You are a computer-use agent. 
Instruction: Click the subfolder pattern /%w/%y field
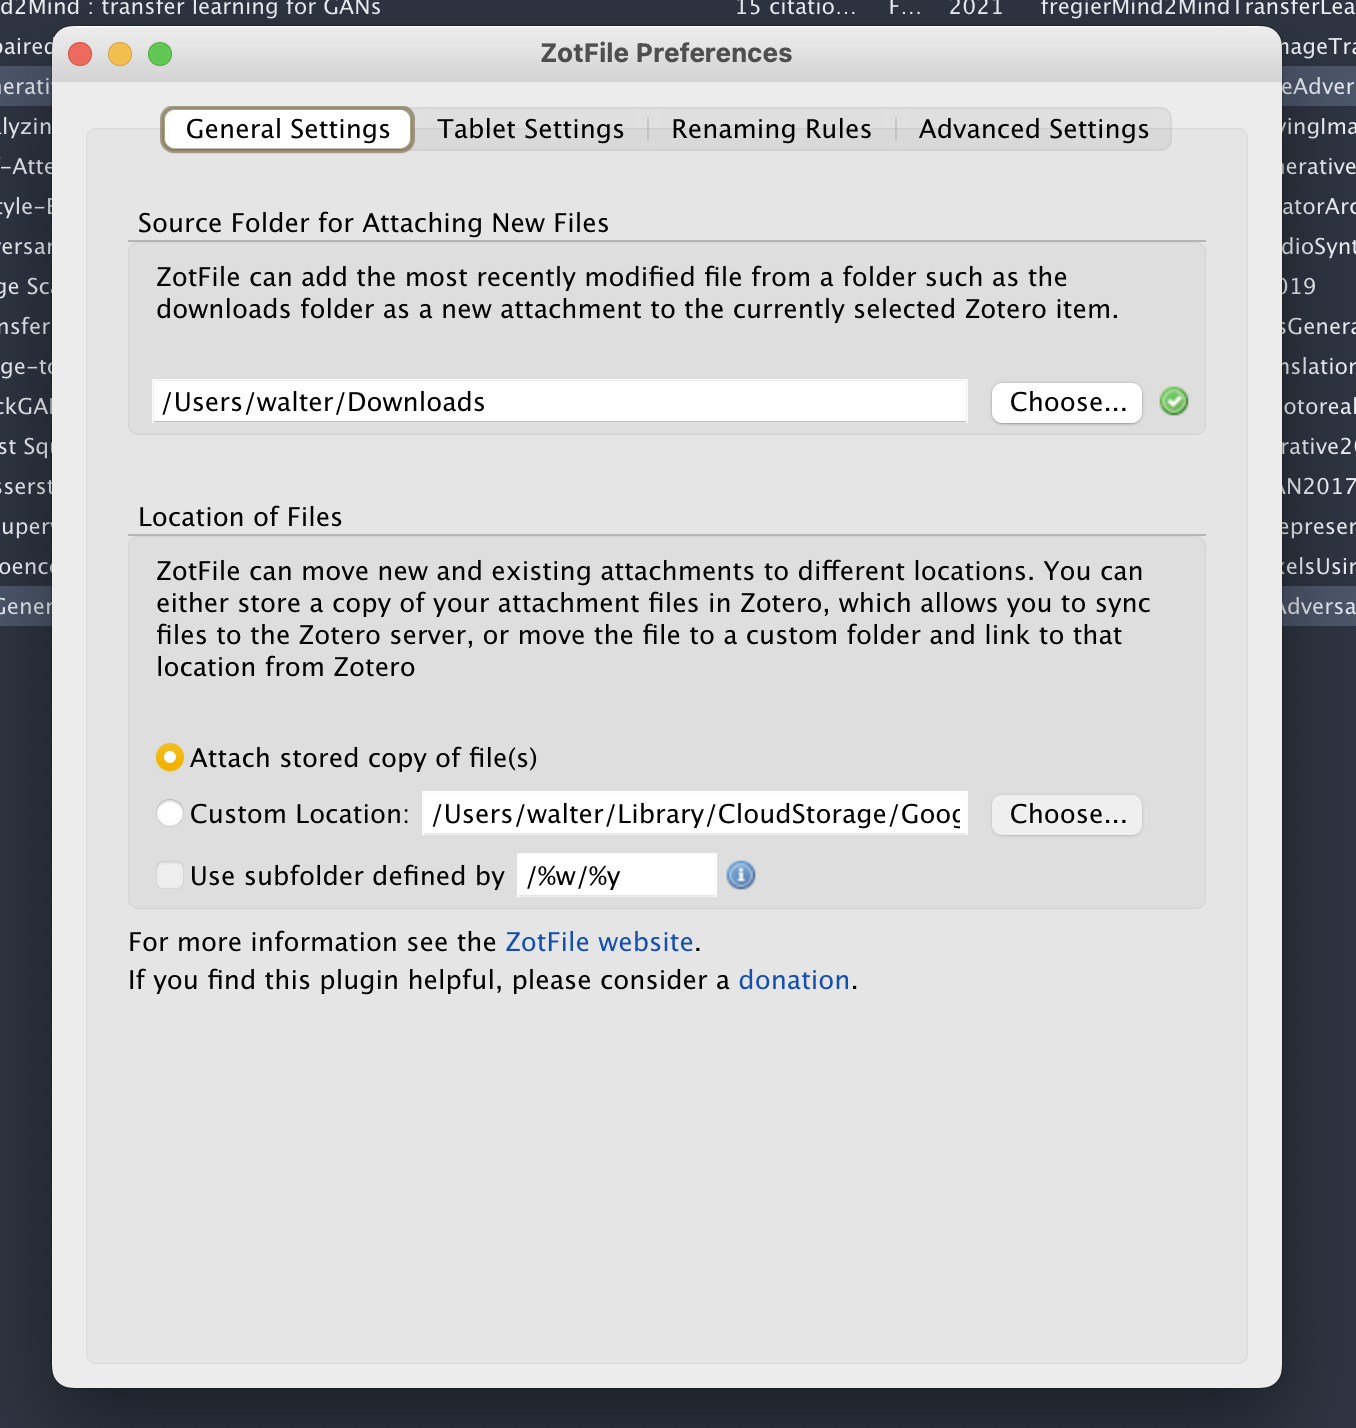[x=617, y=876]
